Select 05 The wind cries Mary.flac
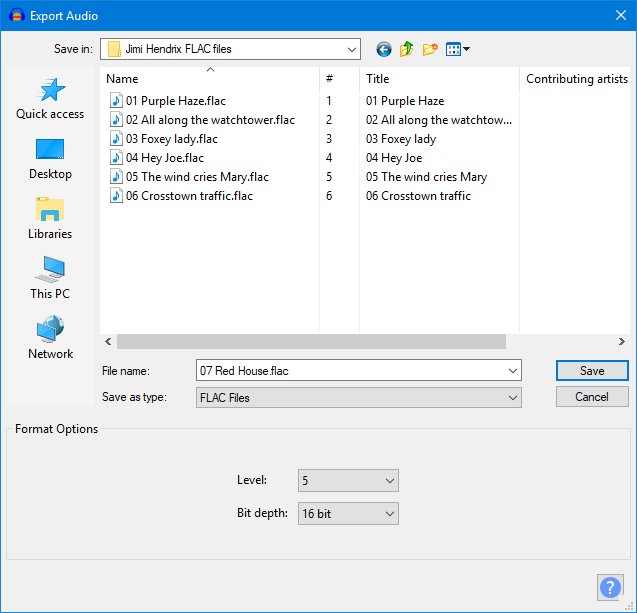The image size is (637, 613). pos(197,177)
